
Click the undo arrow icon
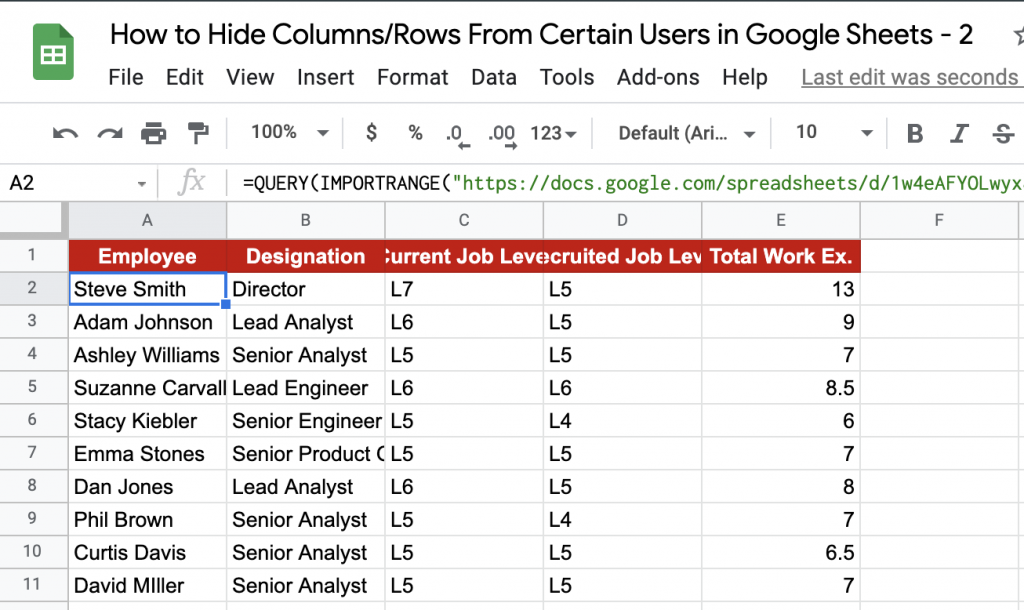click(66, 133)
